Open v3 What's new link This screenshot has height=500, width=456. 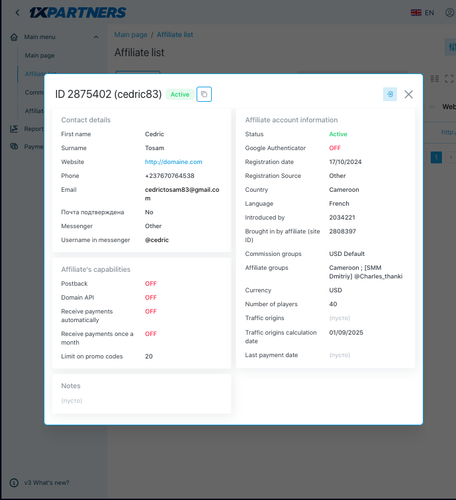click(47, 483)
